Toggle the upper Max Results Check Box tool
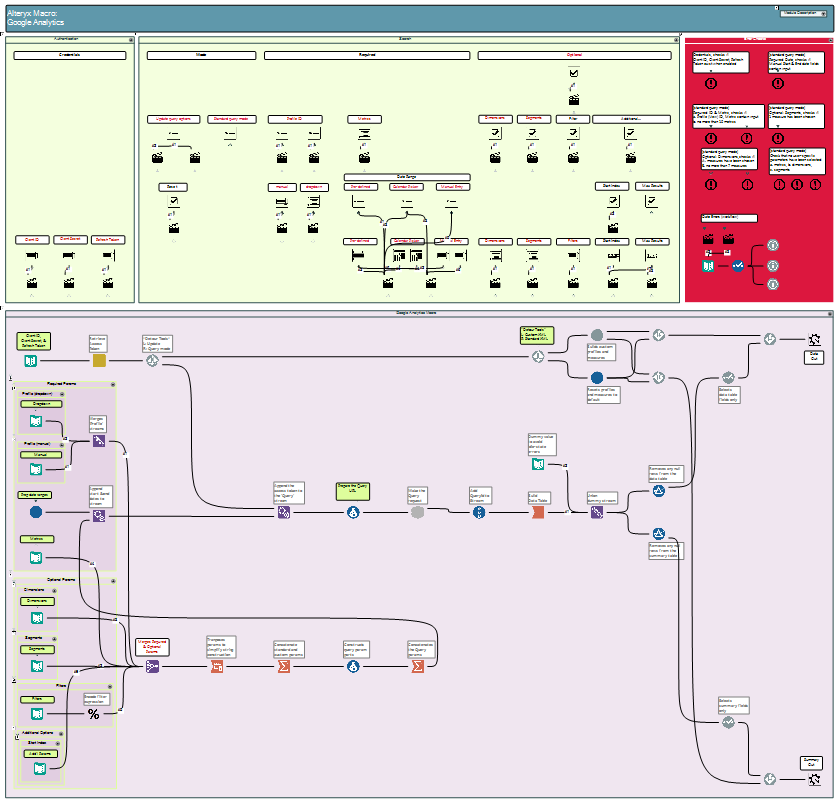 (x=651, y=201)
